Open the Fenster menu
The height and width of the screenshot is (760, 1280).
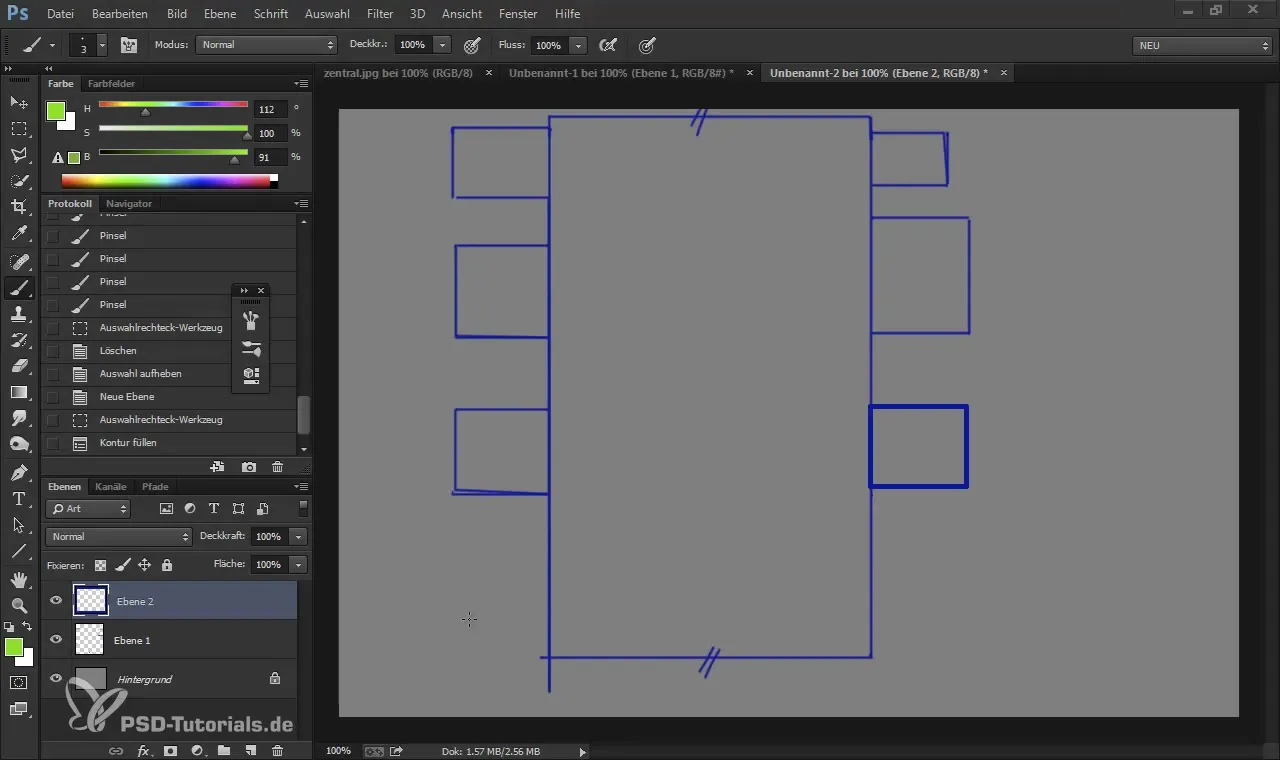coord(517,14)
